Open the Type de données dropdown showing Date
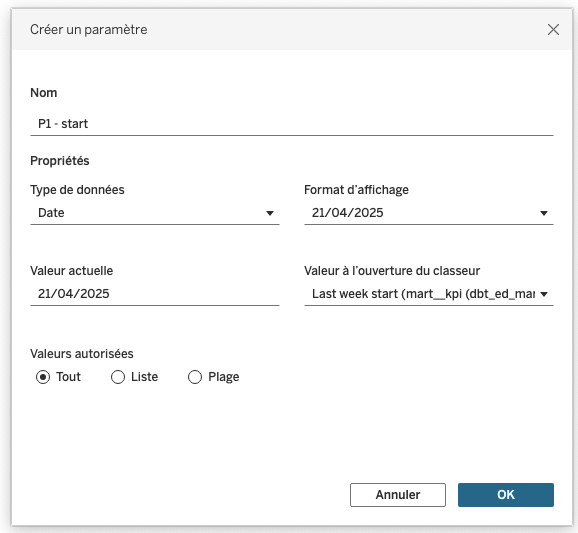This screenshot has width=578, height=533. click(x=154, y=213)
